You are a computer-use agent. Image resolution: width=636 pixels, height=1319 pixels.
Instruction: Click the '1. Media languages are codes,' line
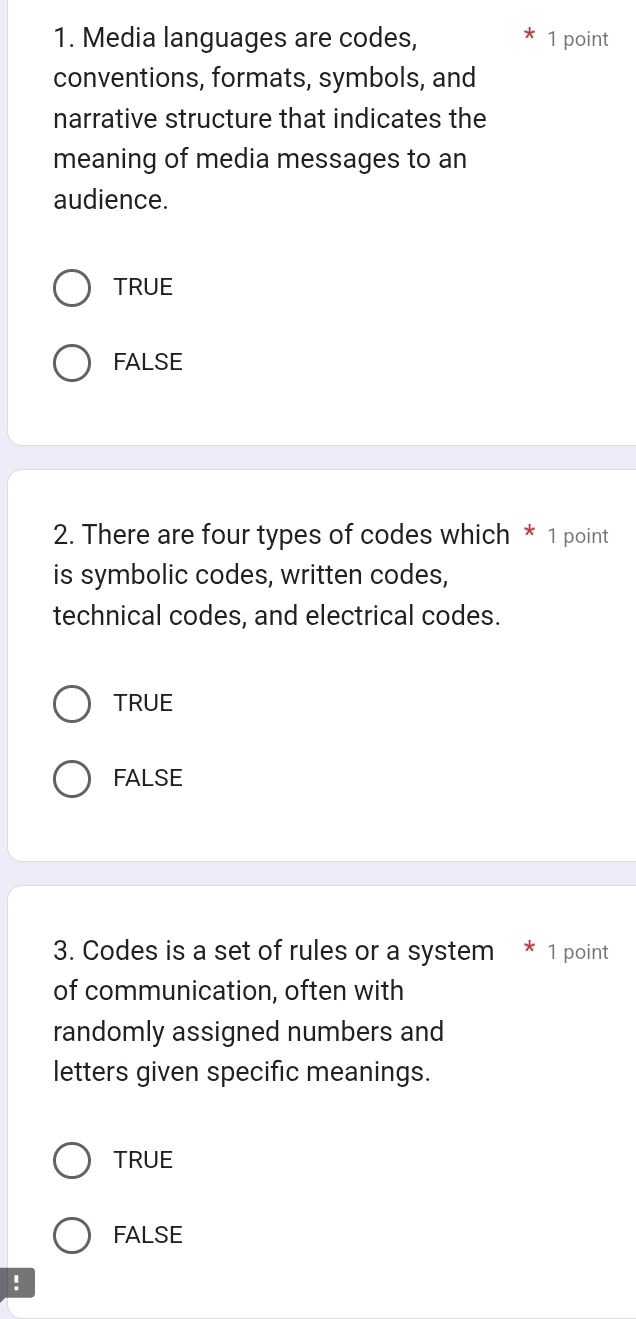(237, 38)
